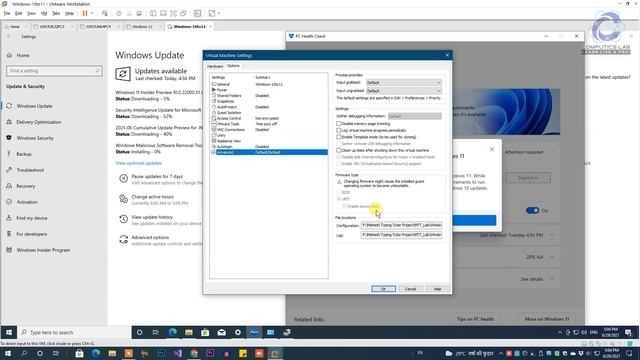Take a snapshot using the clock toolbar icon
This screenshot has width=640, height=360.
click(119, 13)
